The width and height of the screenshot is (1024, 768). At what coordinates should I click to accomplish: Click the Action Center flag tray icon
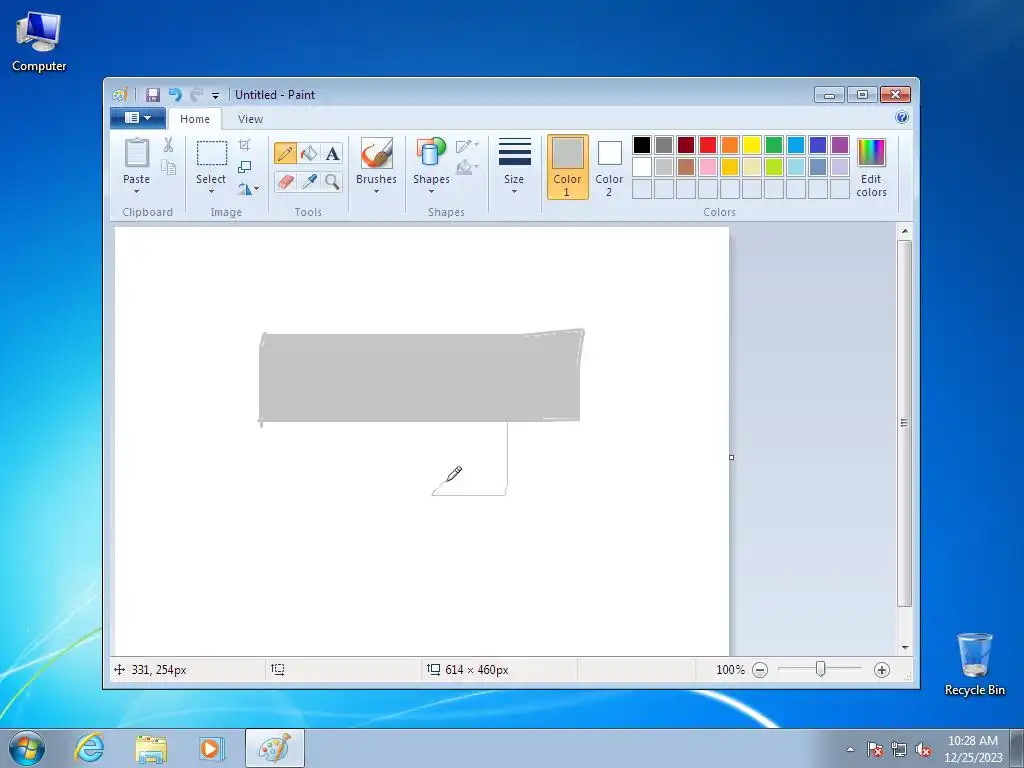(x=875, y=749)
